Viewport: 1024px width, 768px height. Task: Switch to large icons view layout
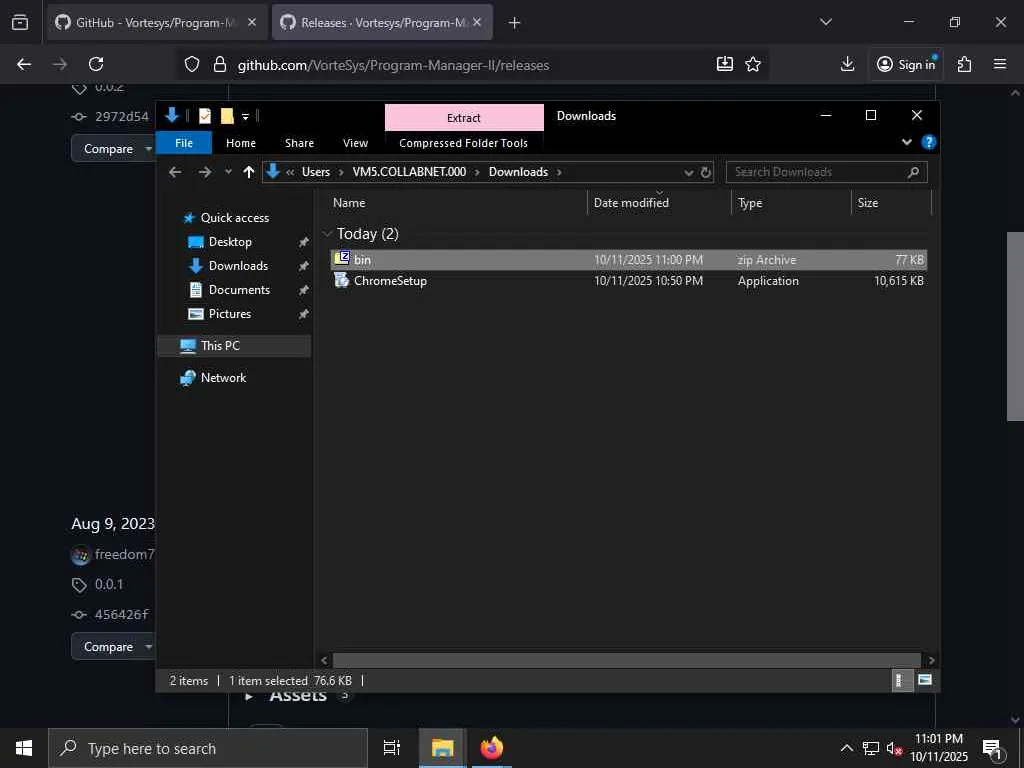click(925, 680)
